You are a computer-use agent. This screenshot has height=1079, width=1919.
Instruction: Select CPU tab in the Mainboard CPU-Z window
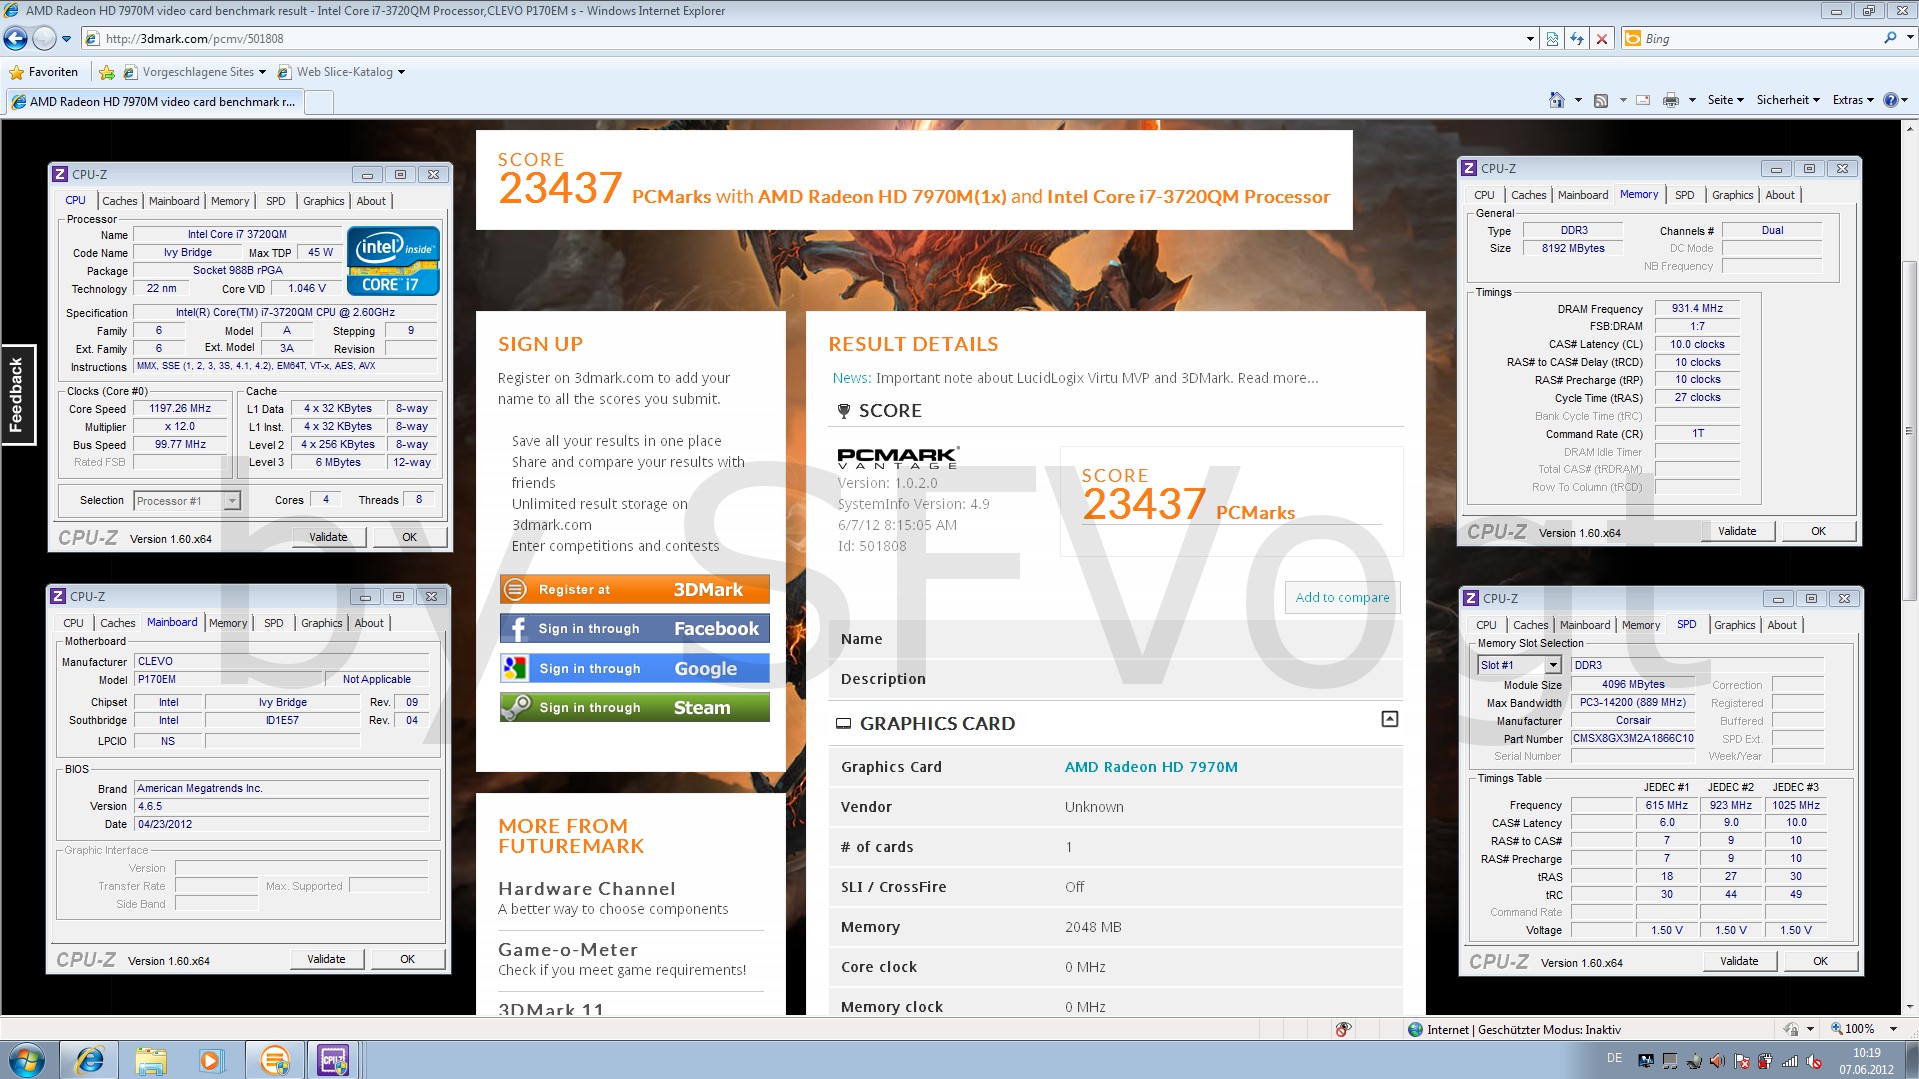[x=73, y=623]
